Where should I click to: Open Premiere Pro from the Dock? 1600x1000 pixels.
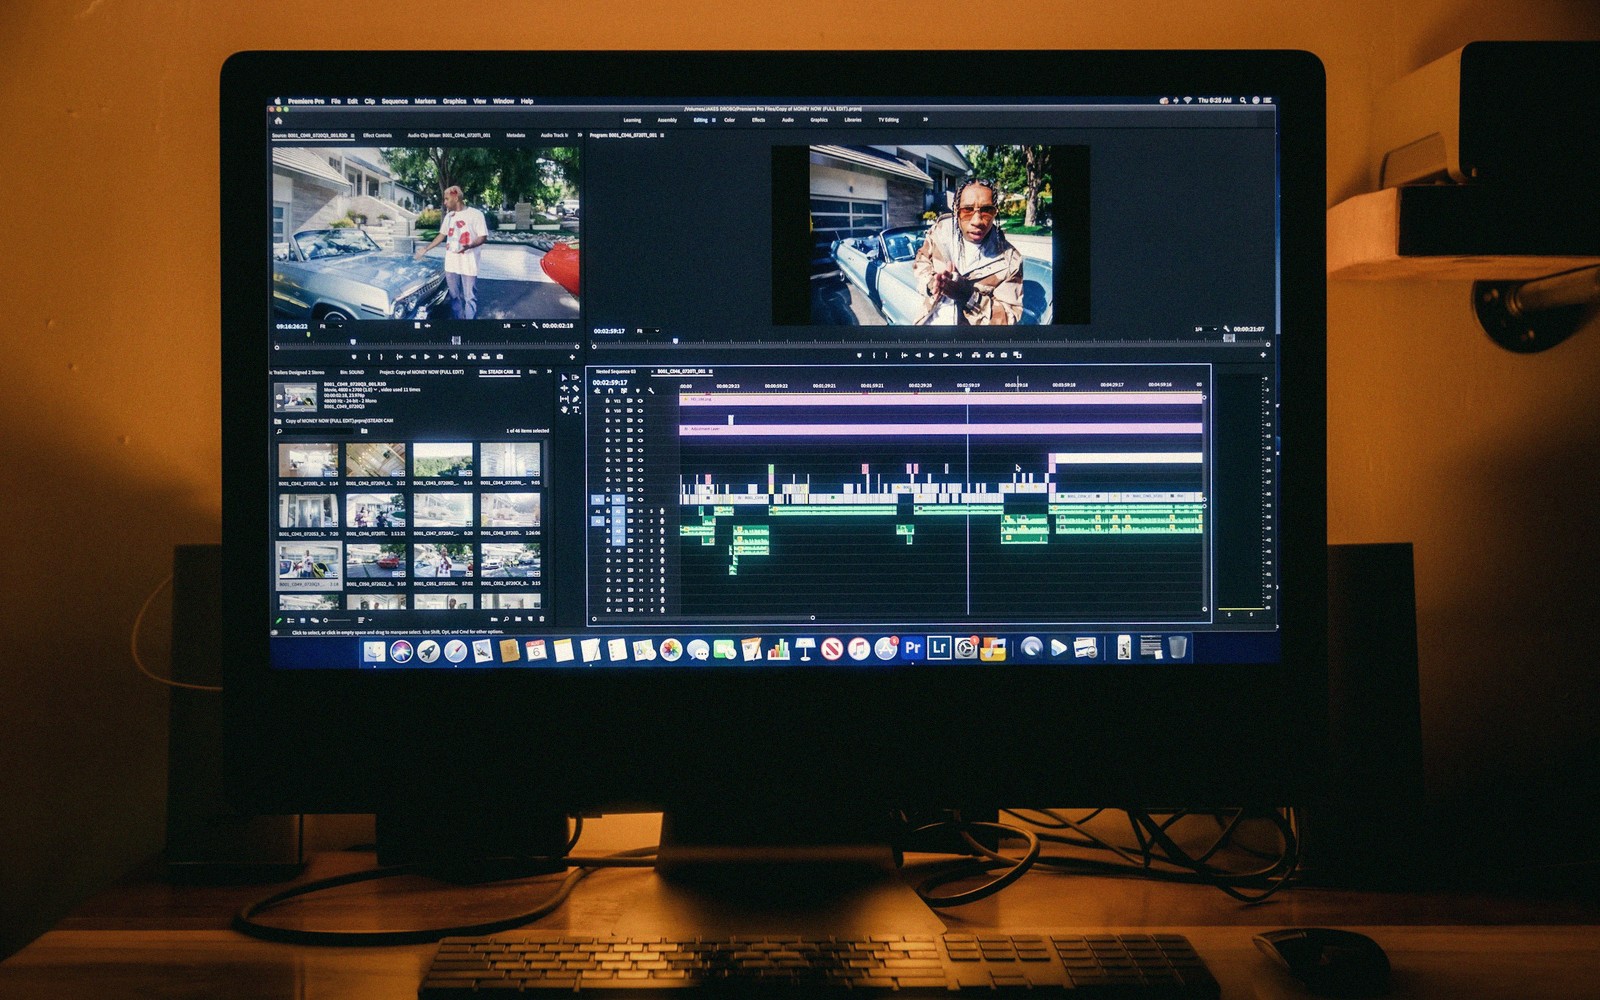pos(912,648)
